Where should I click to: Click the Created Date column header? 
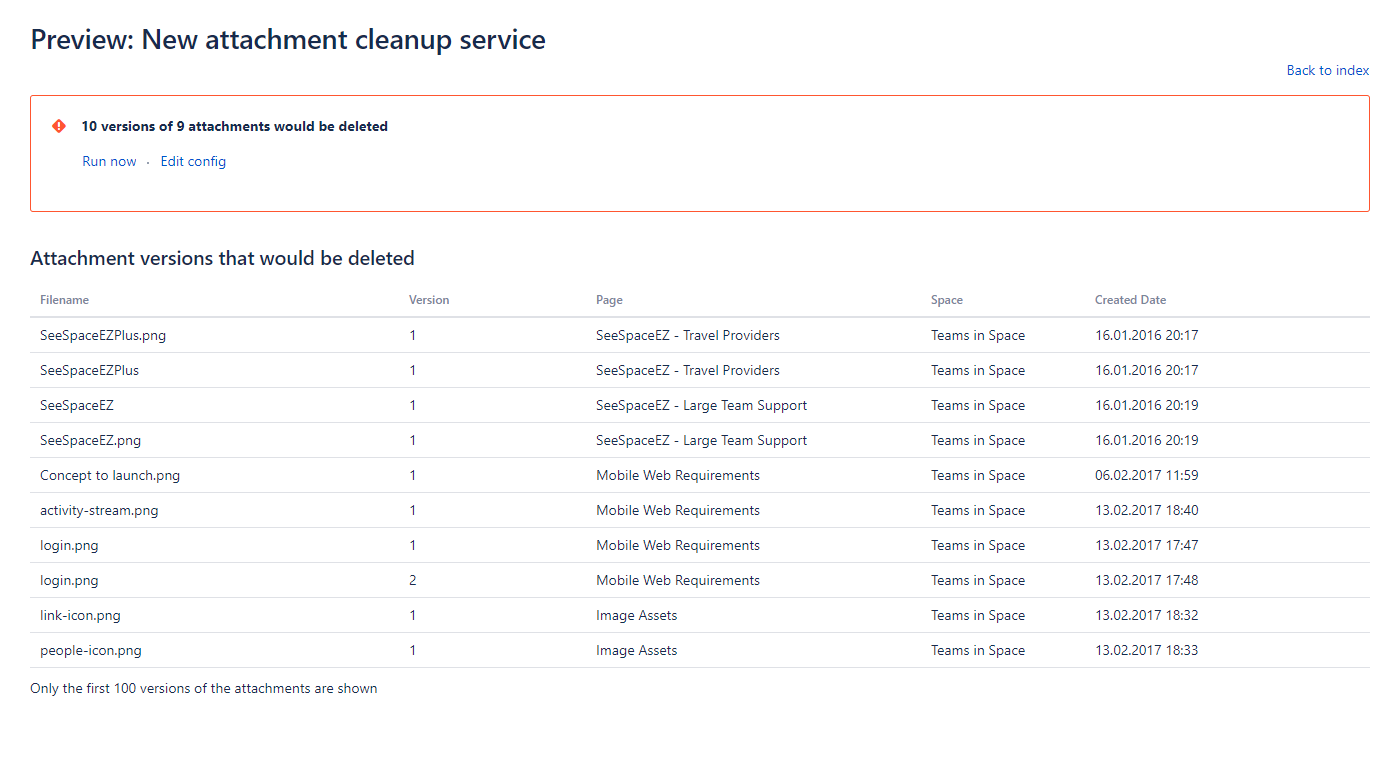[1130, 300]
